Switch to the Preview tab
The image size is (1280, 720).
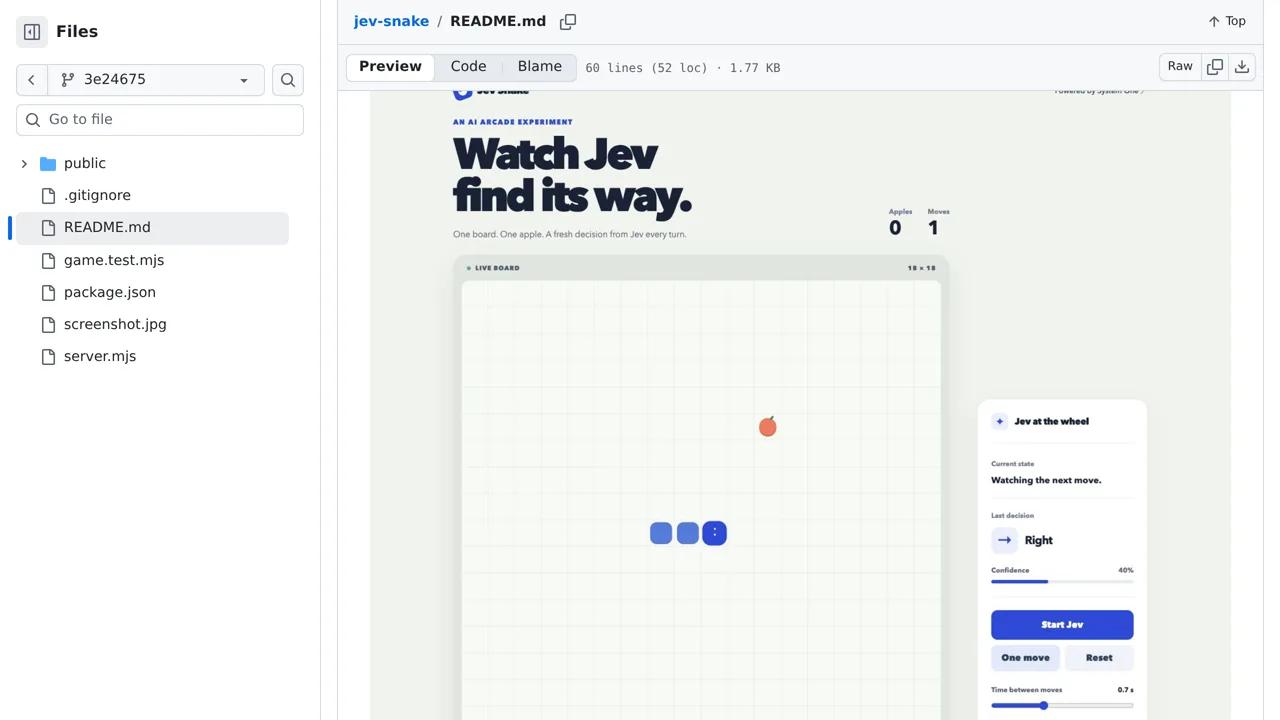[390, 67]
